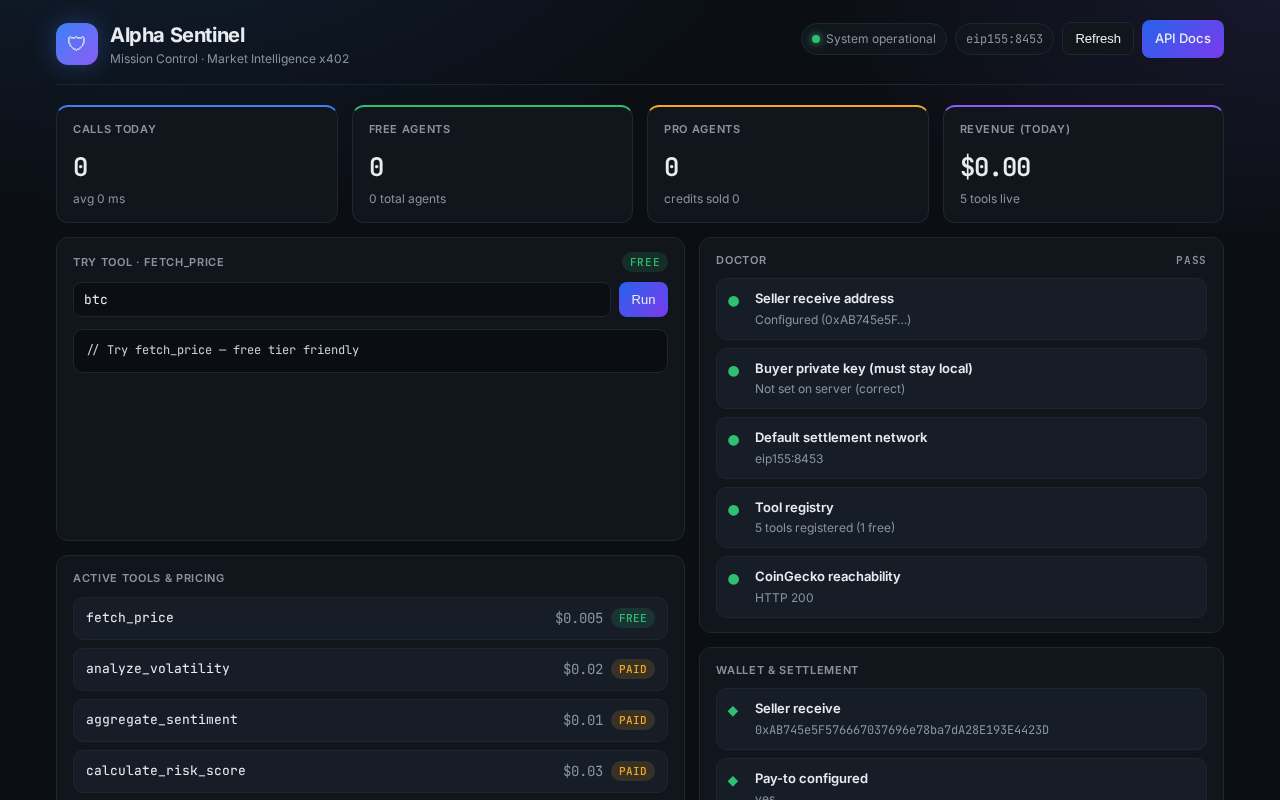1280x800 pixels.
Task: Click the Alpha Sentinel shield logo icon
Action: coord(77,44)
